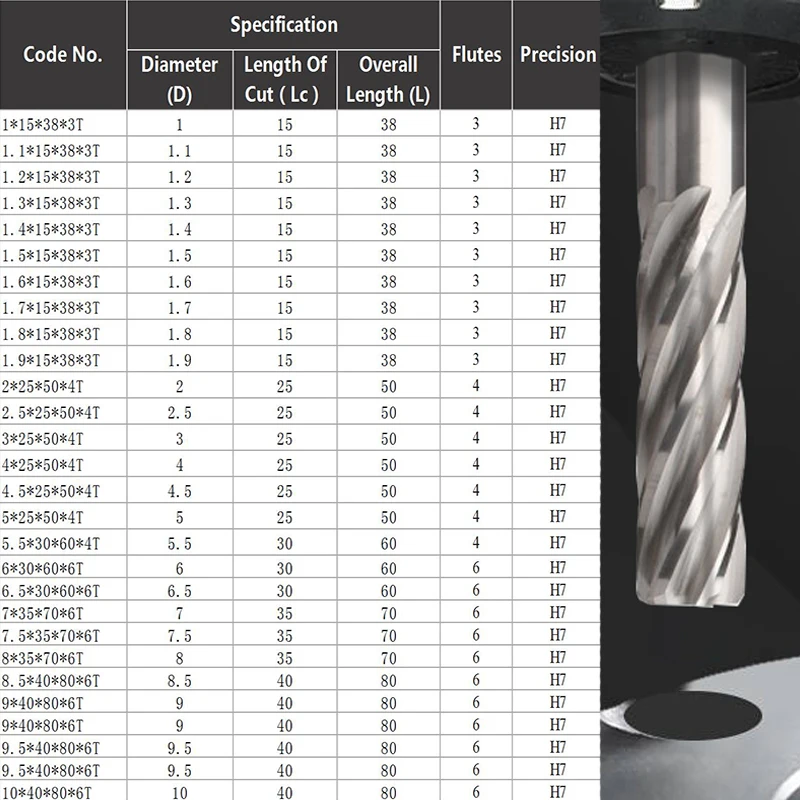Select diameter value "1.5"
800x800 pixels.
(180, 256)
